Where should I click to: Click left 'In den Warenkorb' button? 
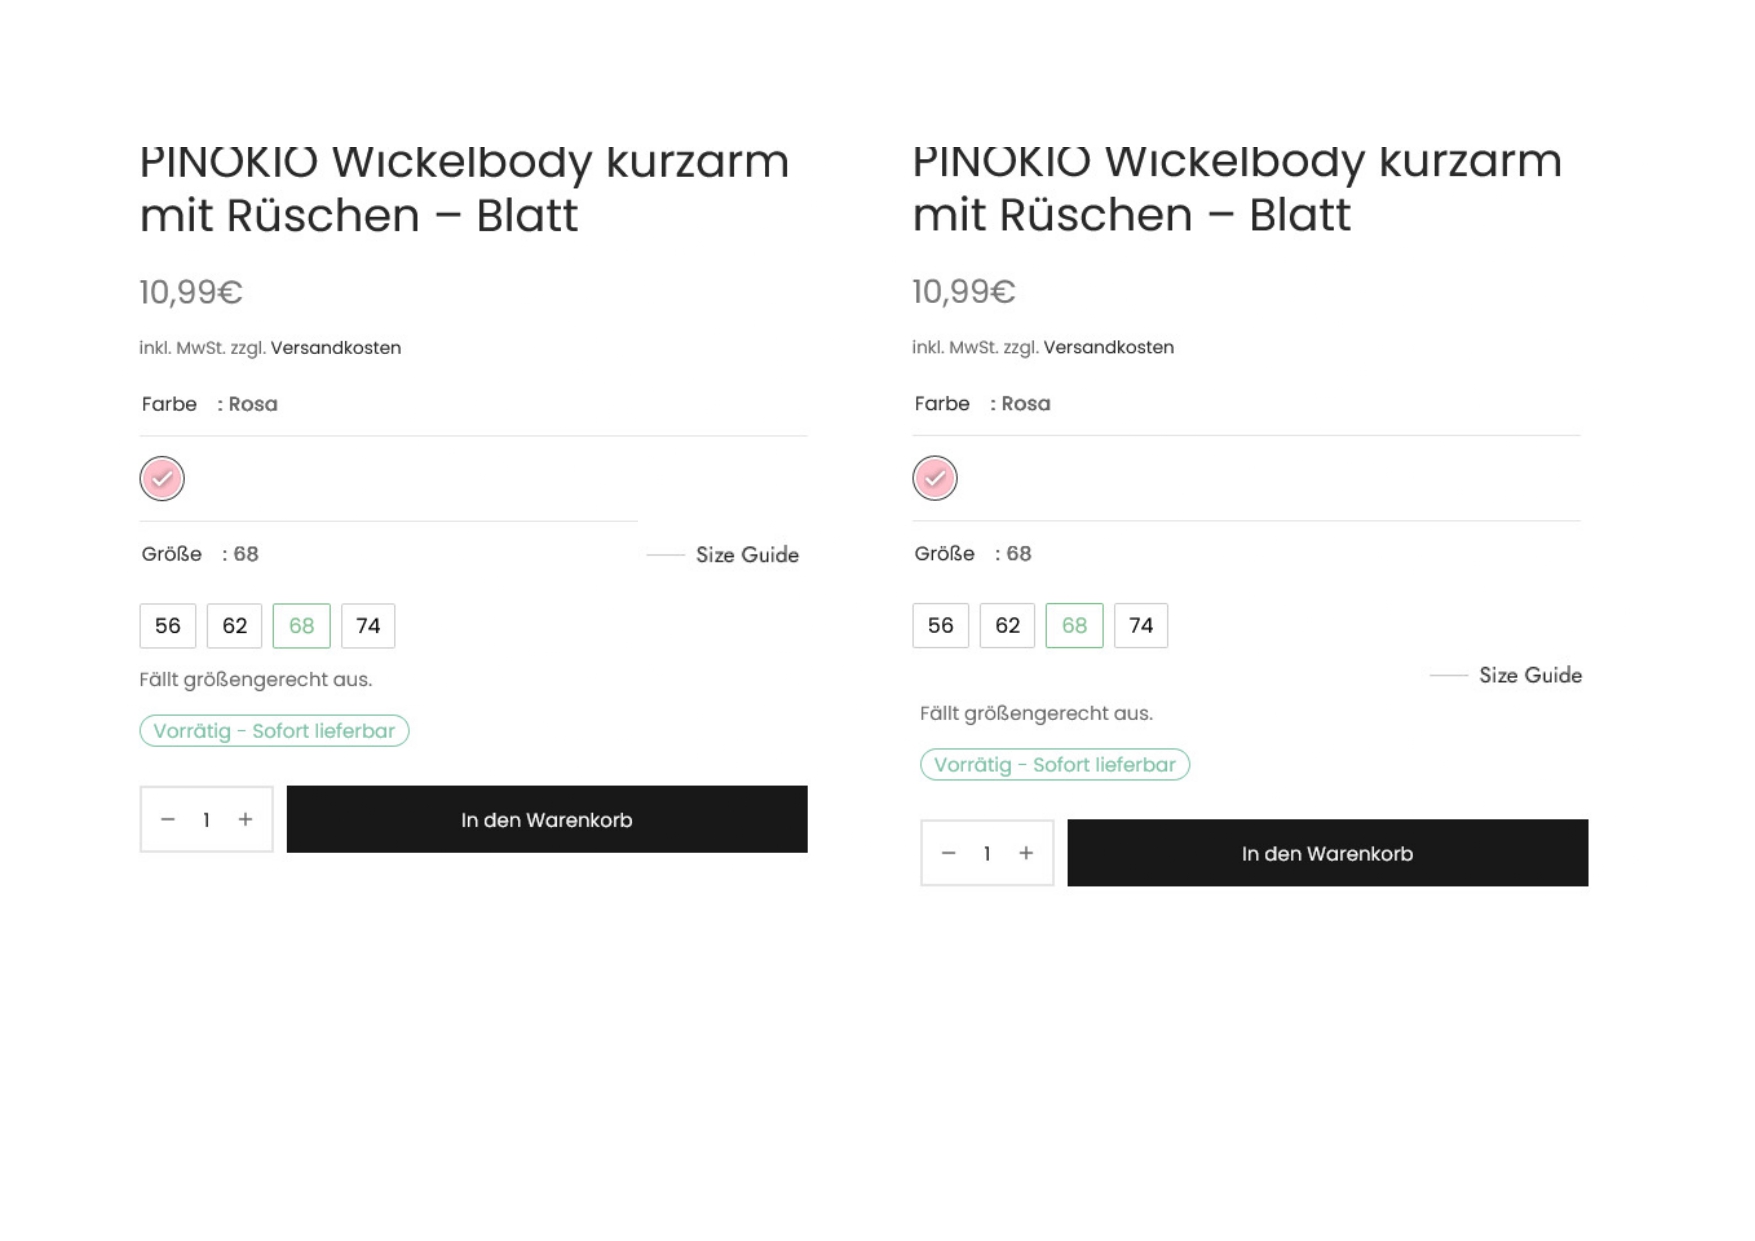(x=547, y=820)
